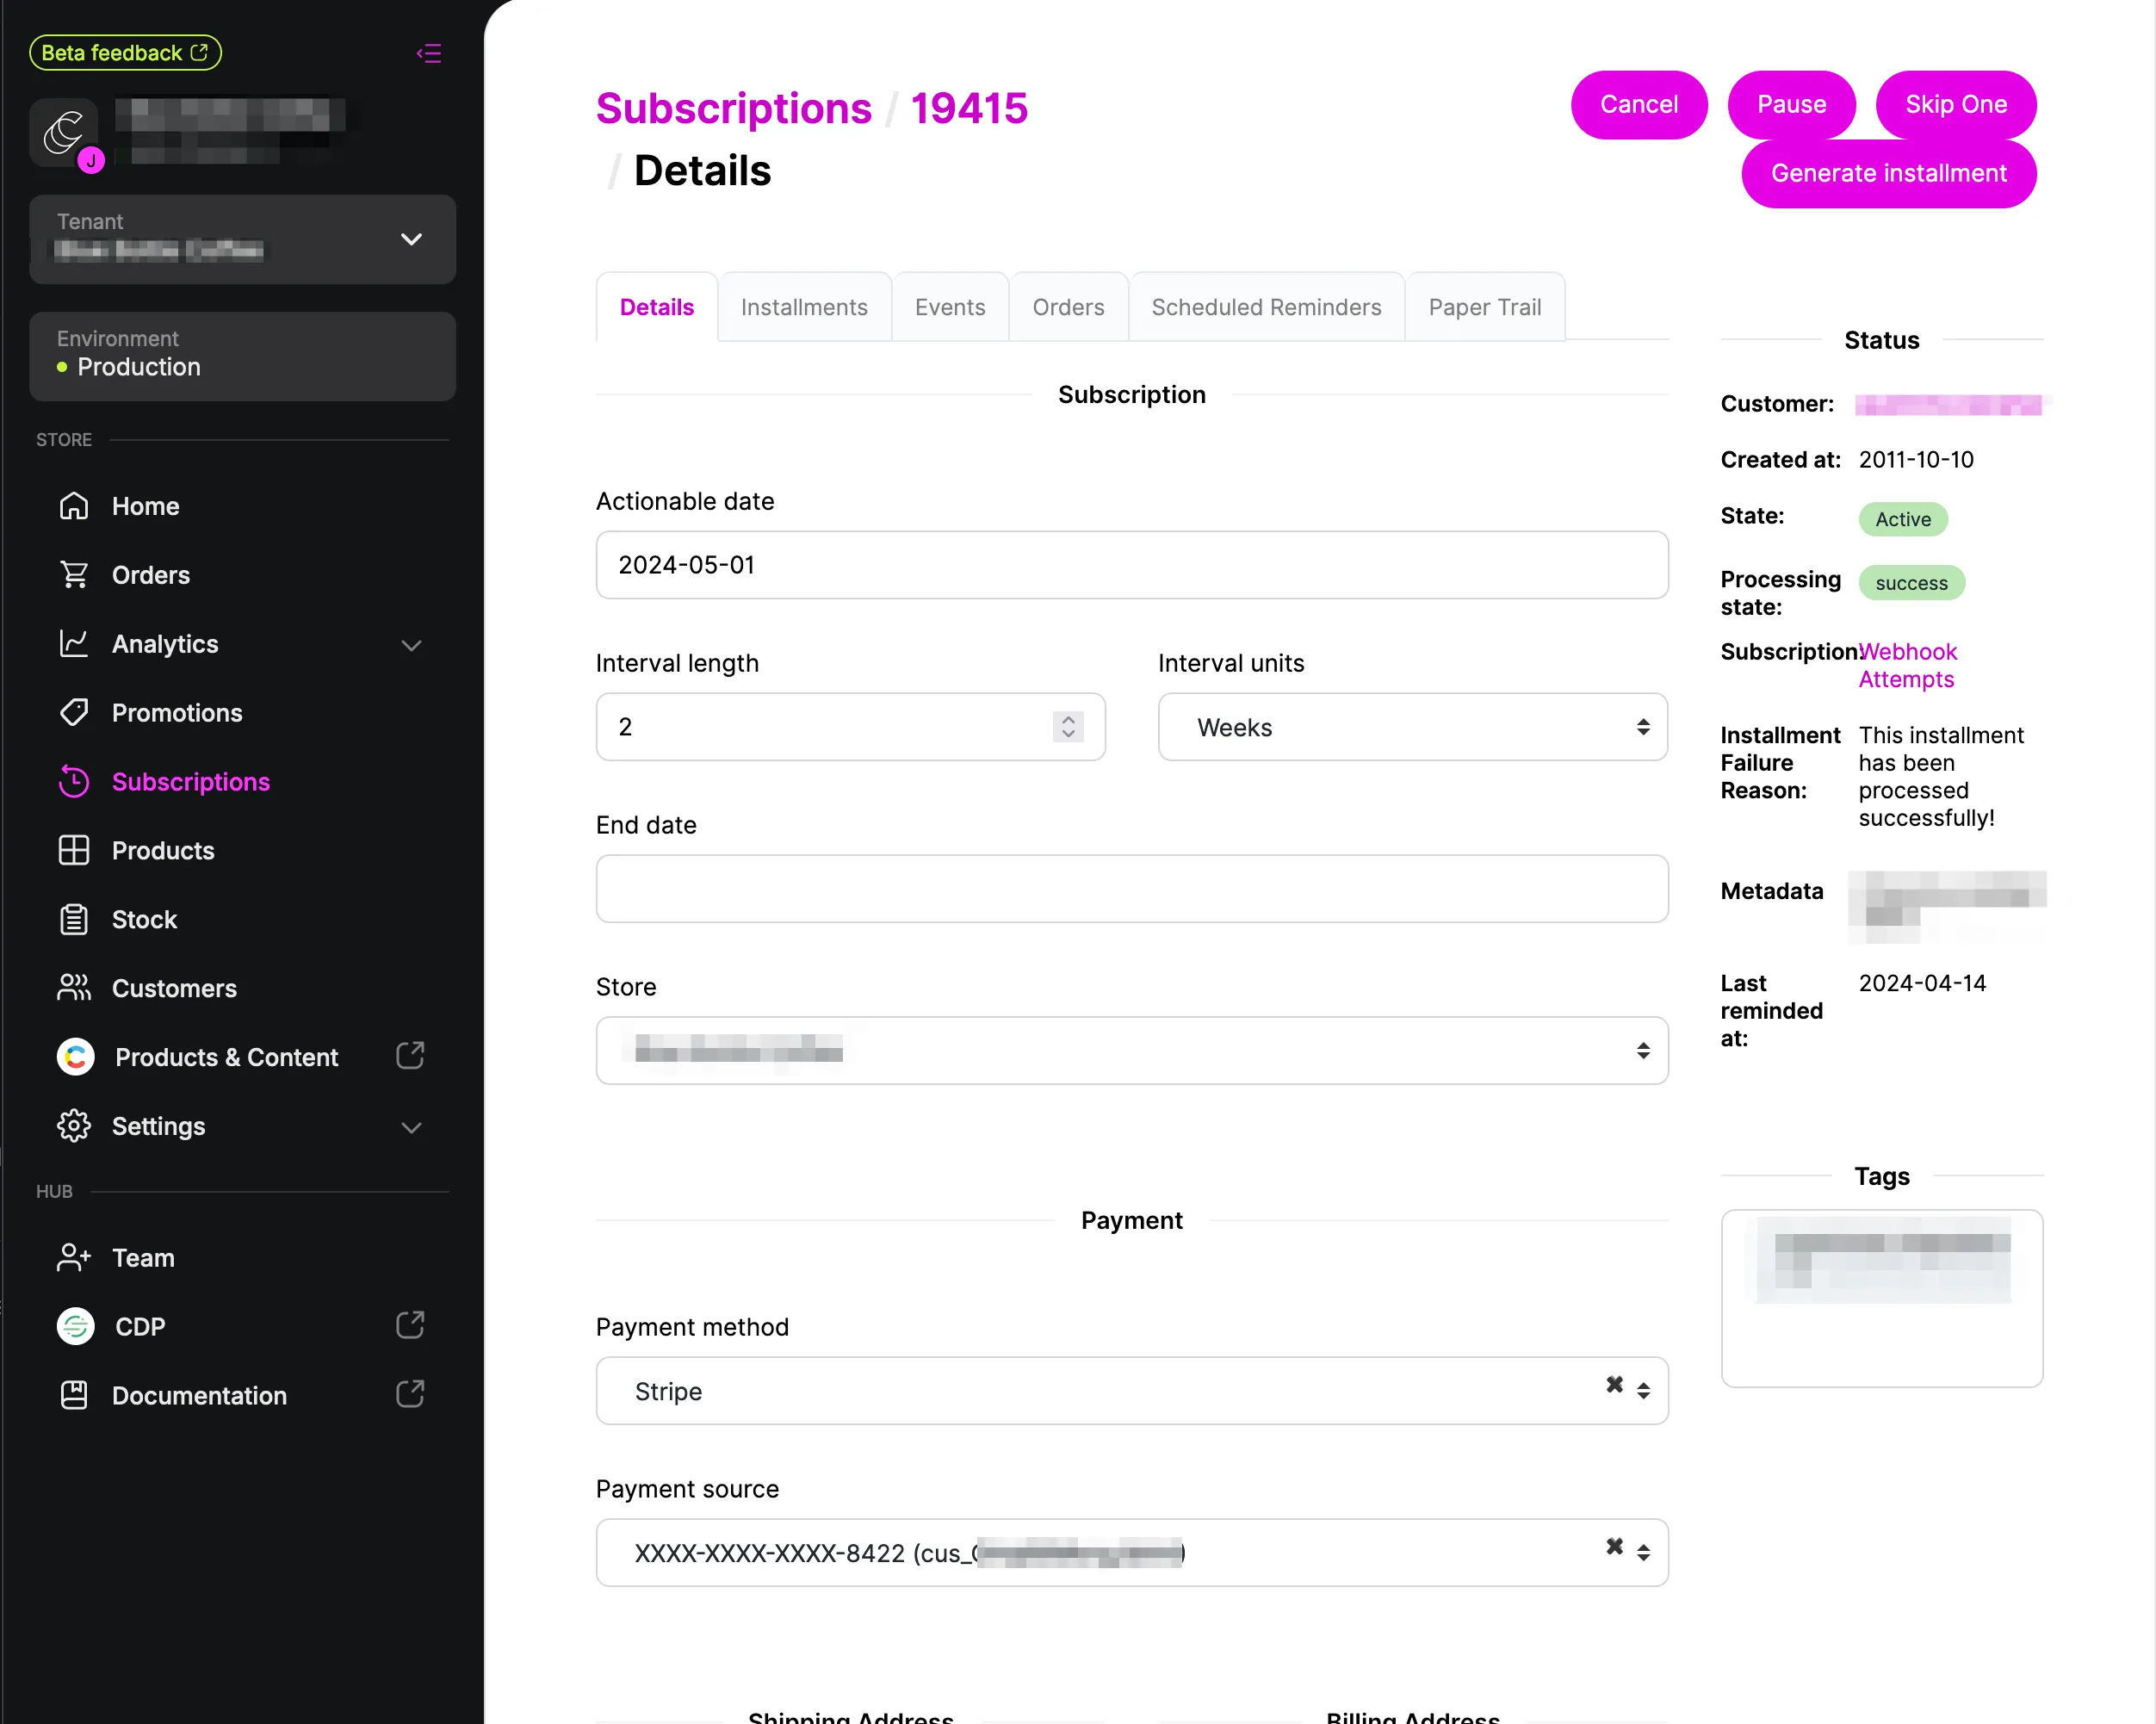Open CDP external link arrow icon
The height and width of the screenshot is (1724, 2156).
pyautogui.click(x=410, y=1325)
